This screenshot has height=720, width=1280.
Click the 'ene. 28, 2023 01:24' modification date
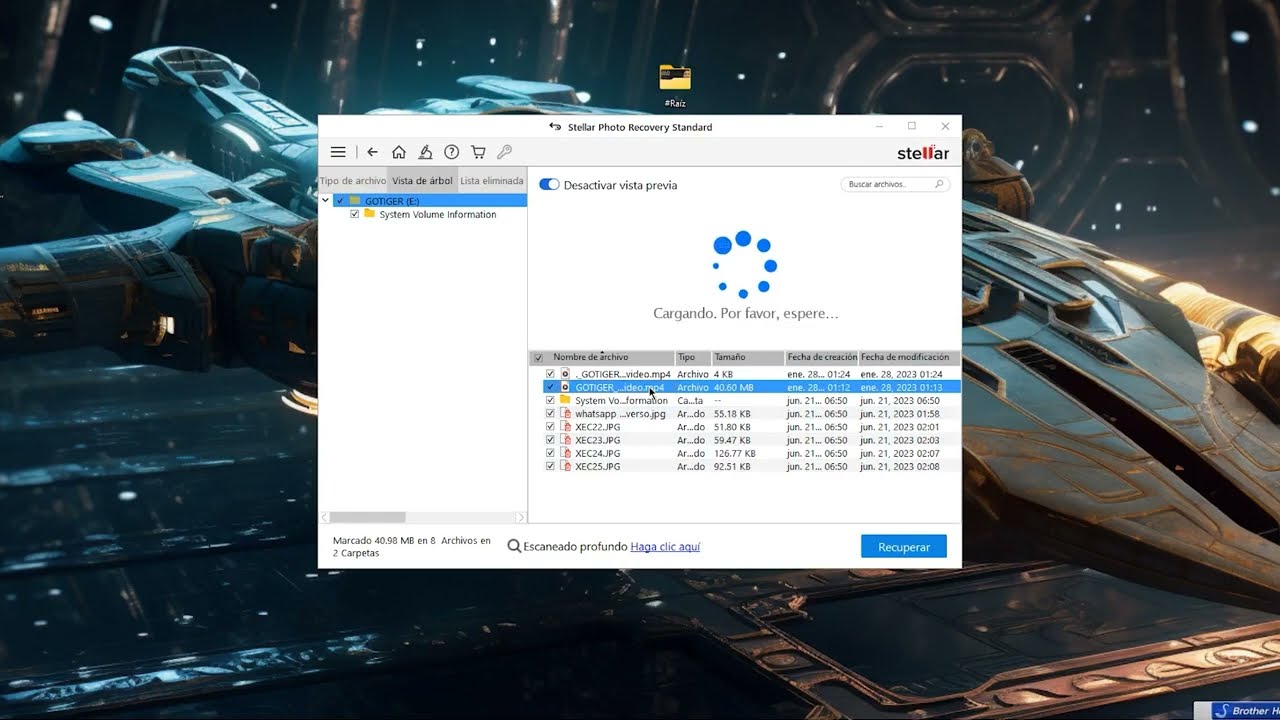pyautogui.click(x=901, y=374)
